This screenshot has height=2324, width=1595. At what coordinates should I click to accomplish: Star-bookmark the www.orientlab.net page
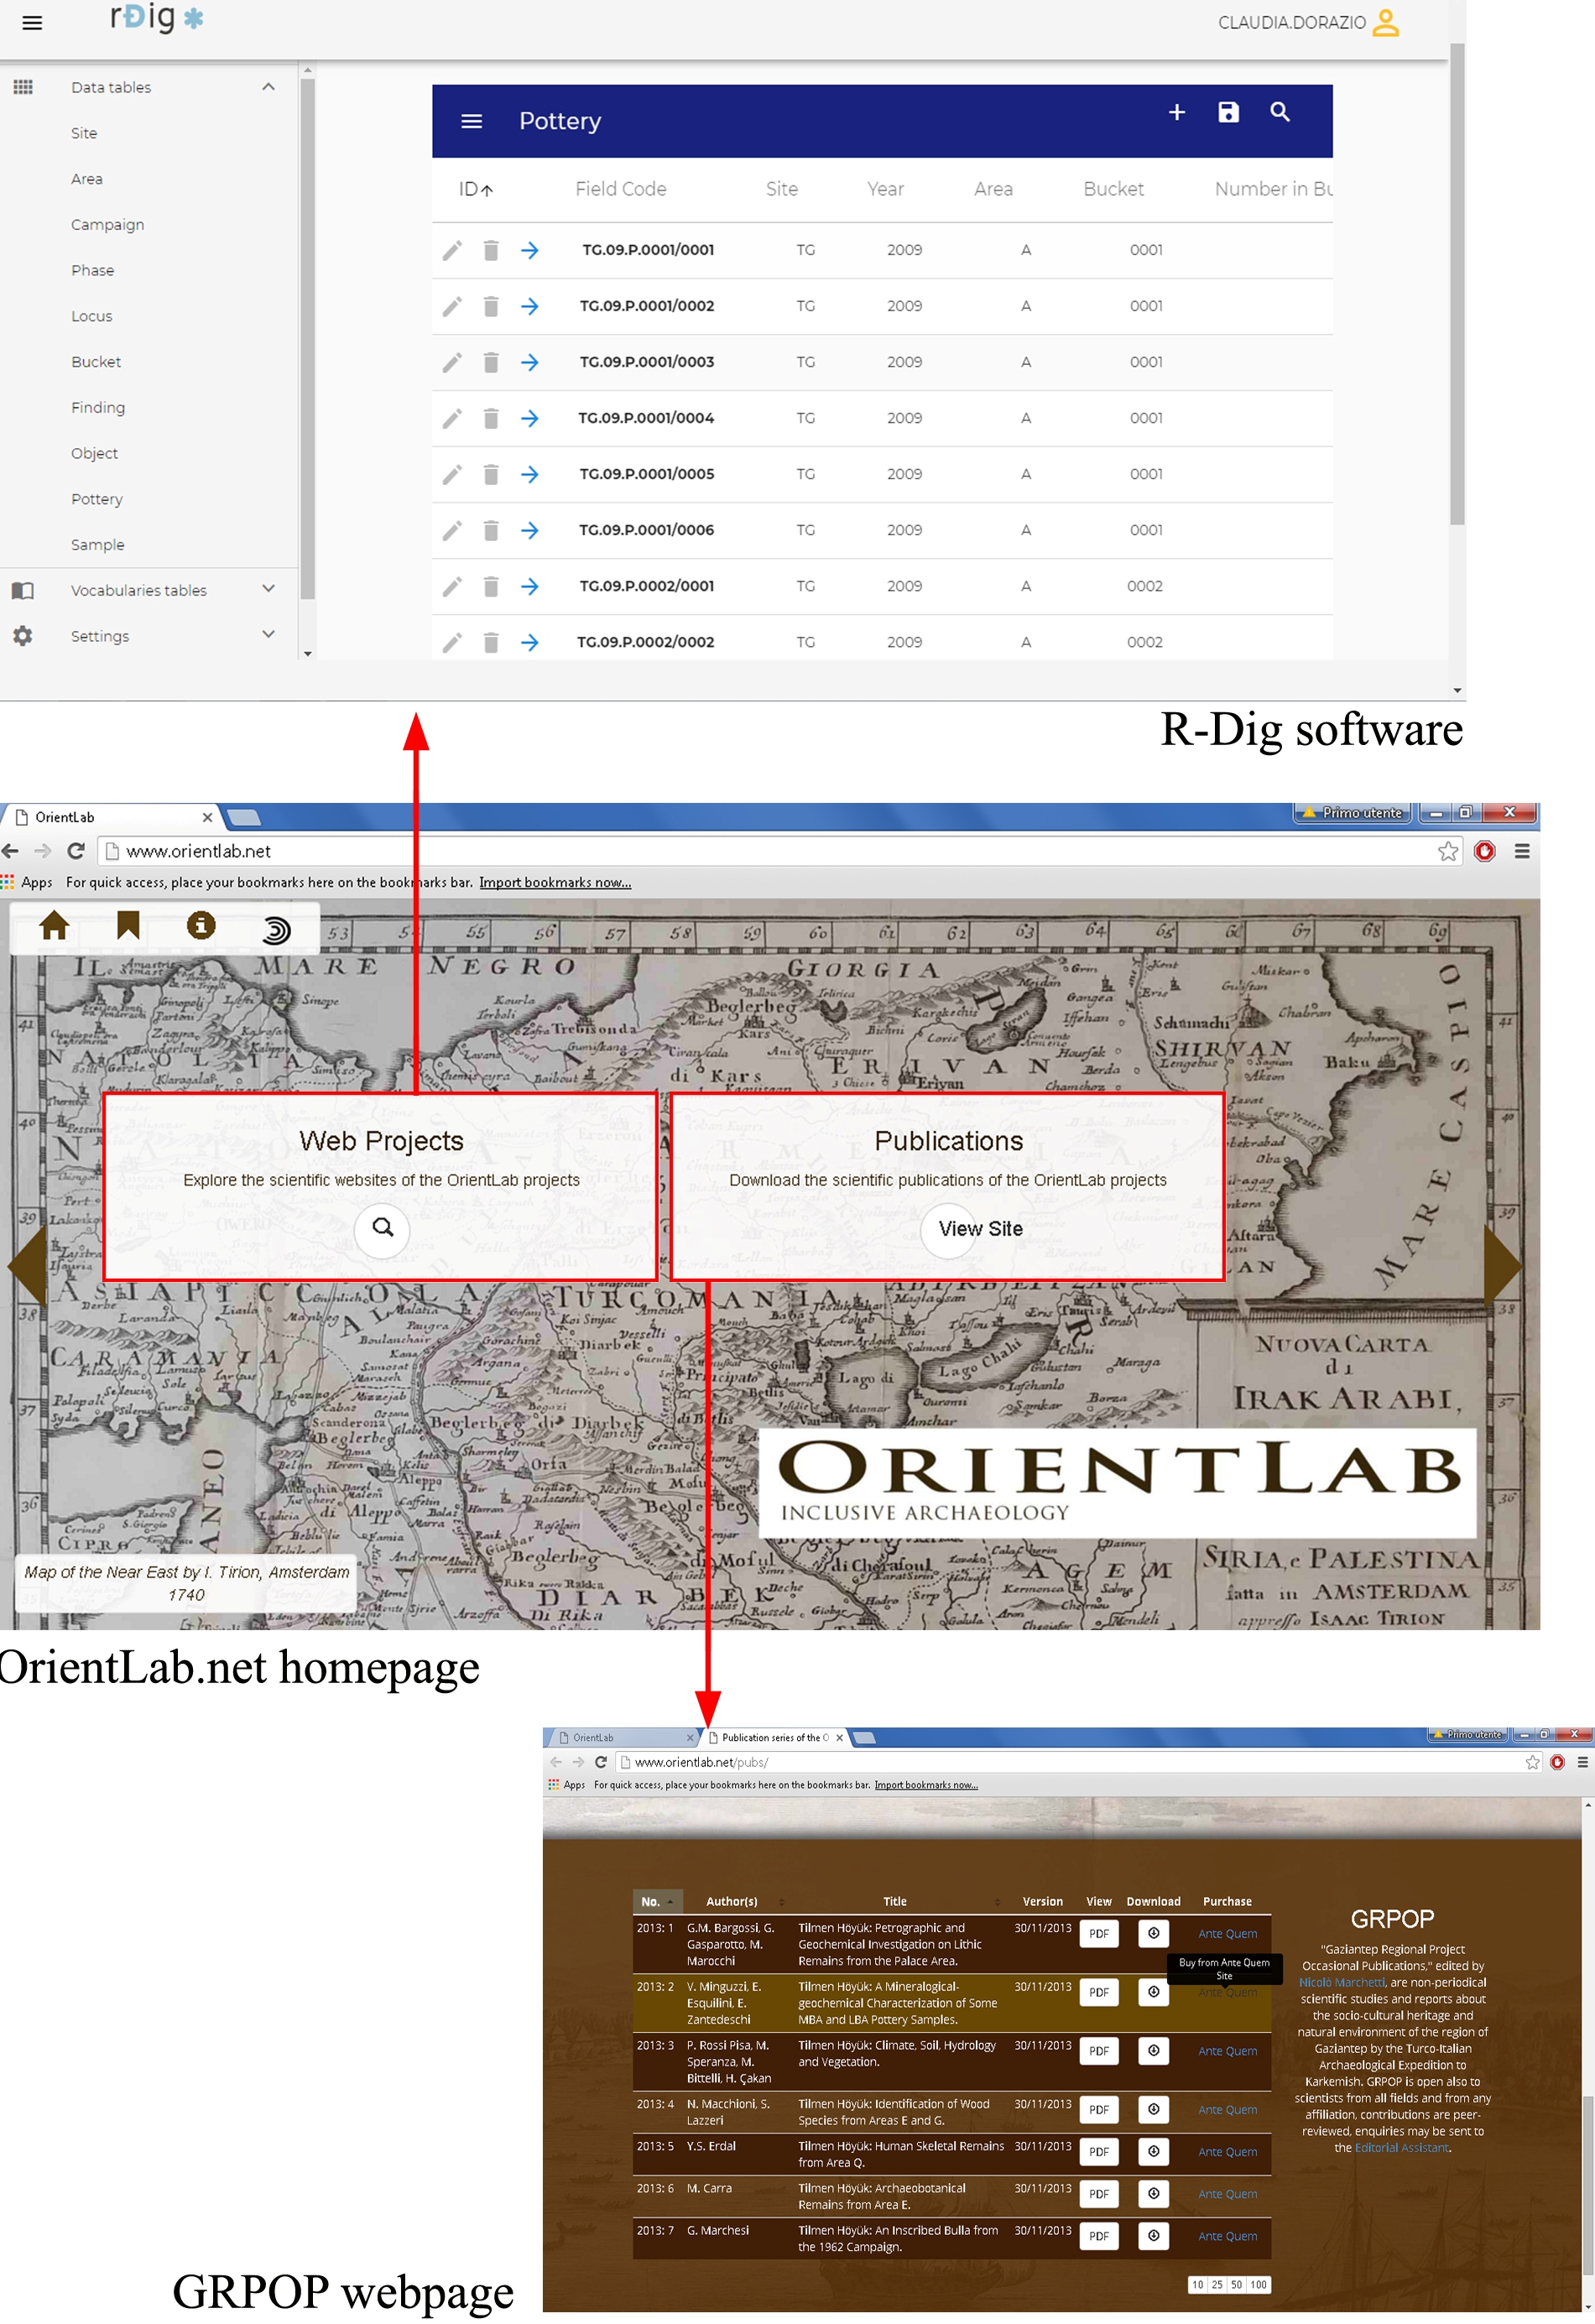[x=1447, y=851]
